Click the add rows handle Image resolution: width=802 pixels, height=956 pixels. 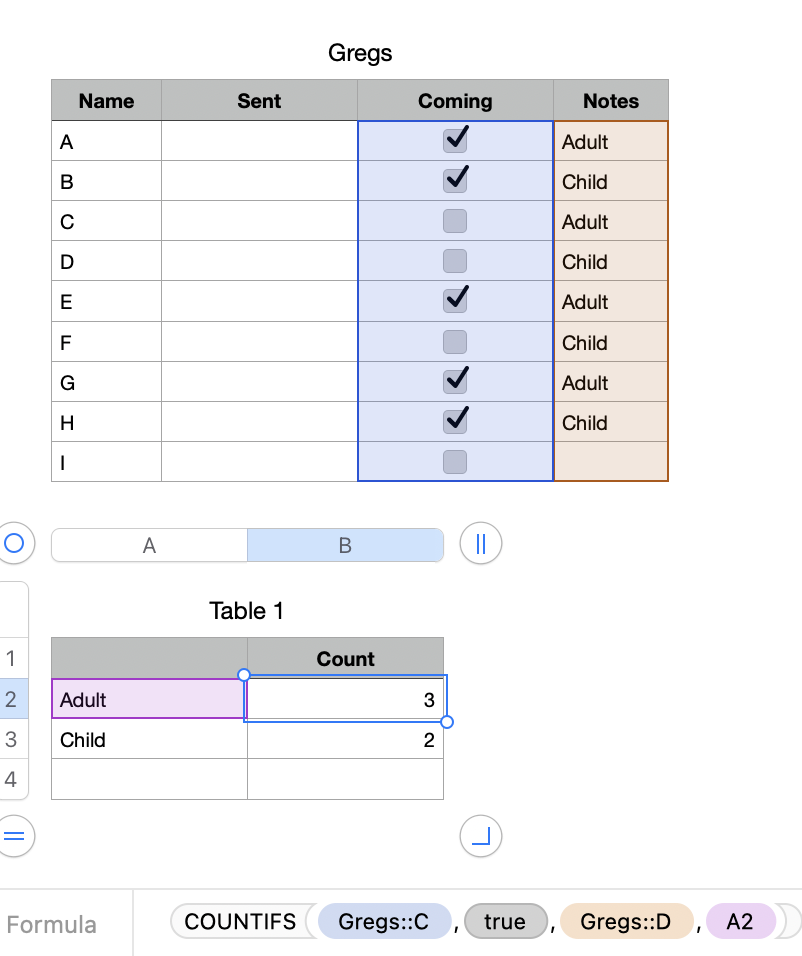point(14,836)
